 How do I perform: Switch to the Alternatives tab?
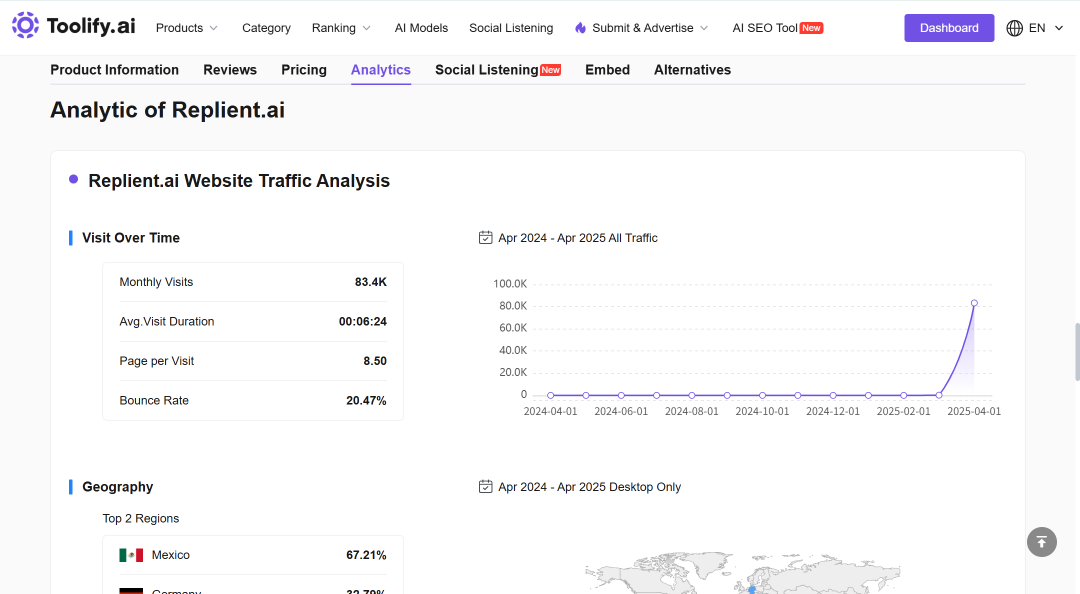point(692,70)
